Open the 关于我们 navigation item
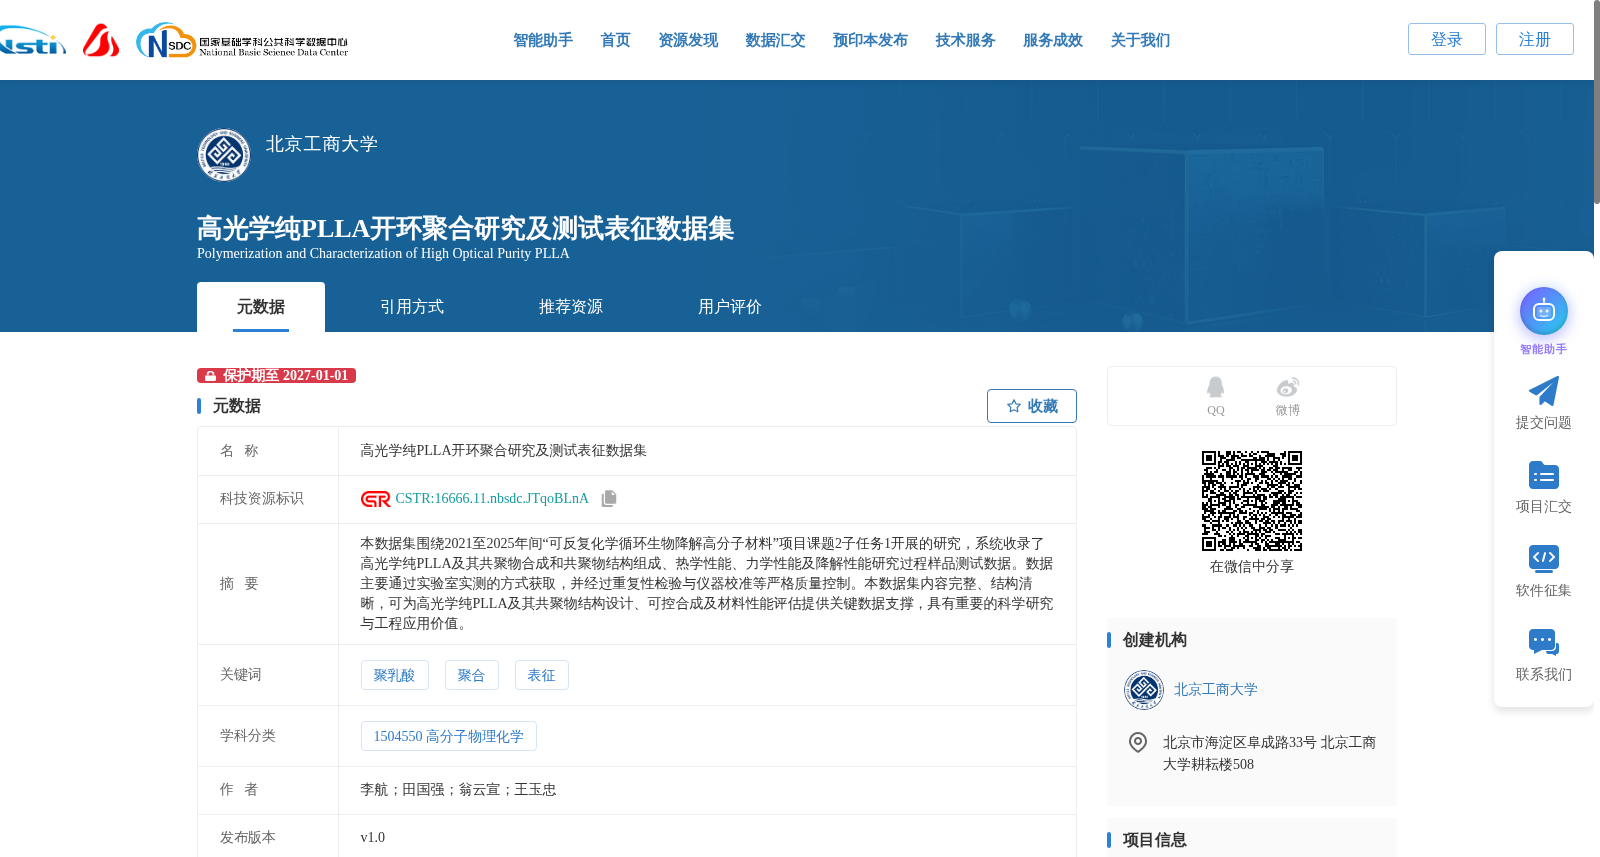This screenshot has width=1600, height=857. [1140, 40]
